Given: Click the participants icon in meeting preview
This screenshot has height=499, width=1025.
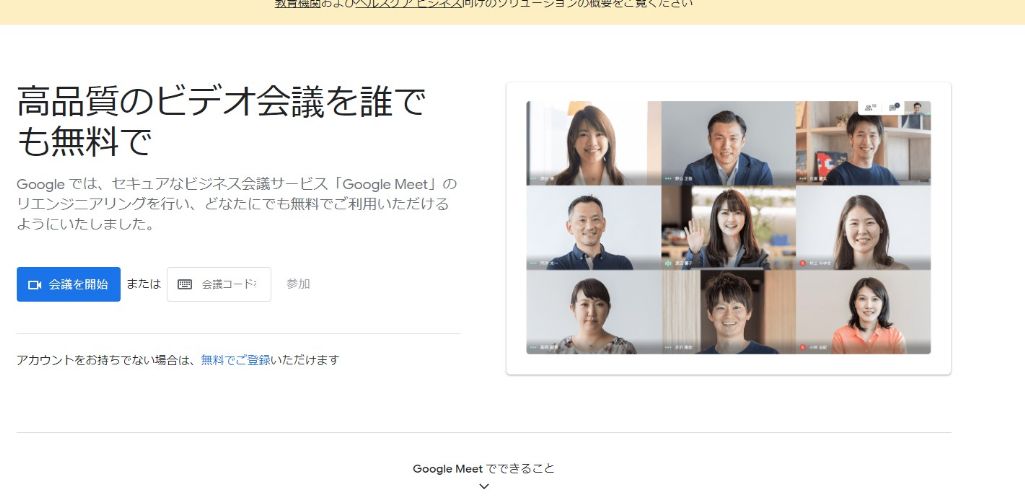Looking at the screenshot, I should click(869, 108).
